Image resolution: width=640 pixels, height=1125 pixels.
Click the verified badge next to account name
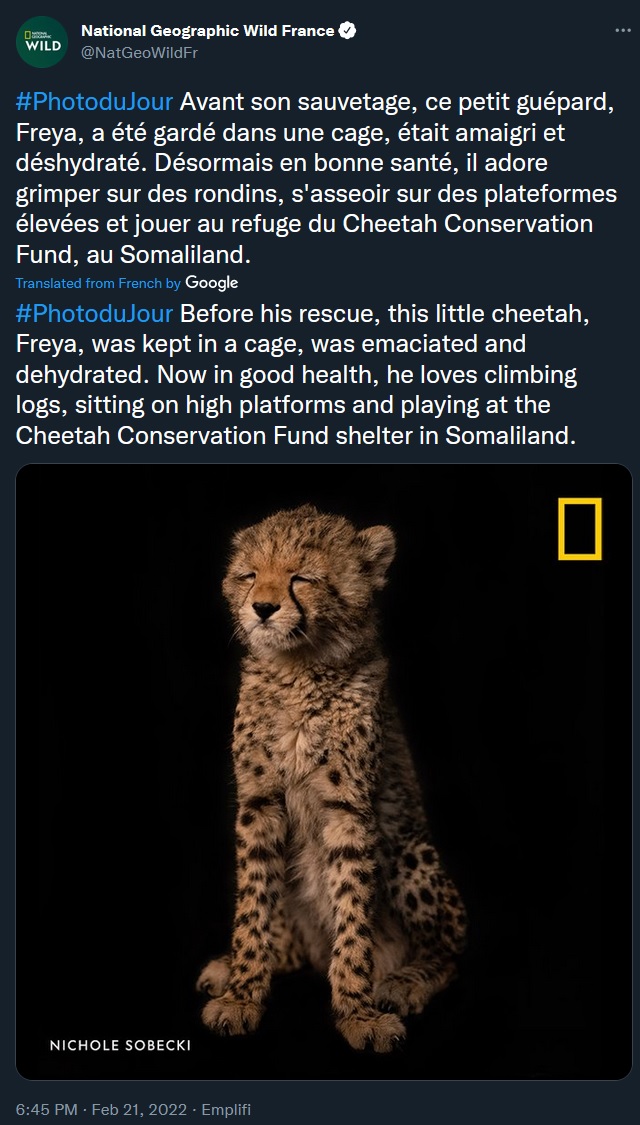pyautogui.click(x=347, y=31)
